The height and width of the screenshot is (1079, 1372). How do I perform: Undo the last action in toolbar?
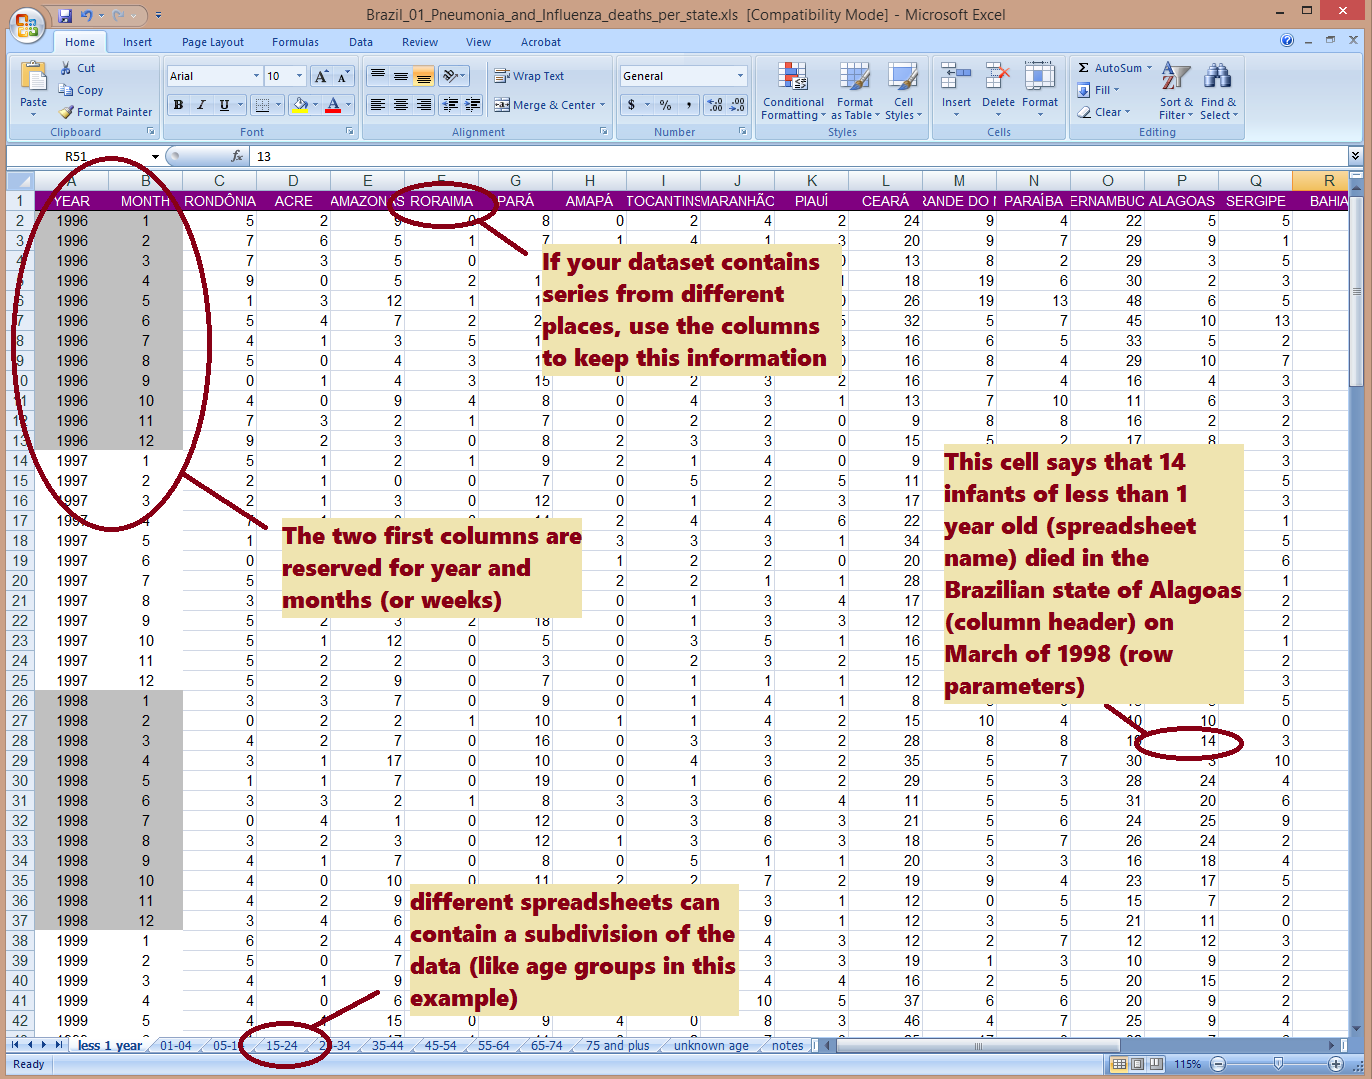click(87, 15)
